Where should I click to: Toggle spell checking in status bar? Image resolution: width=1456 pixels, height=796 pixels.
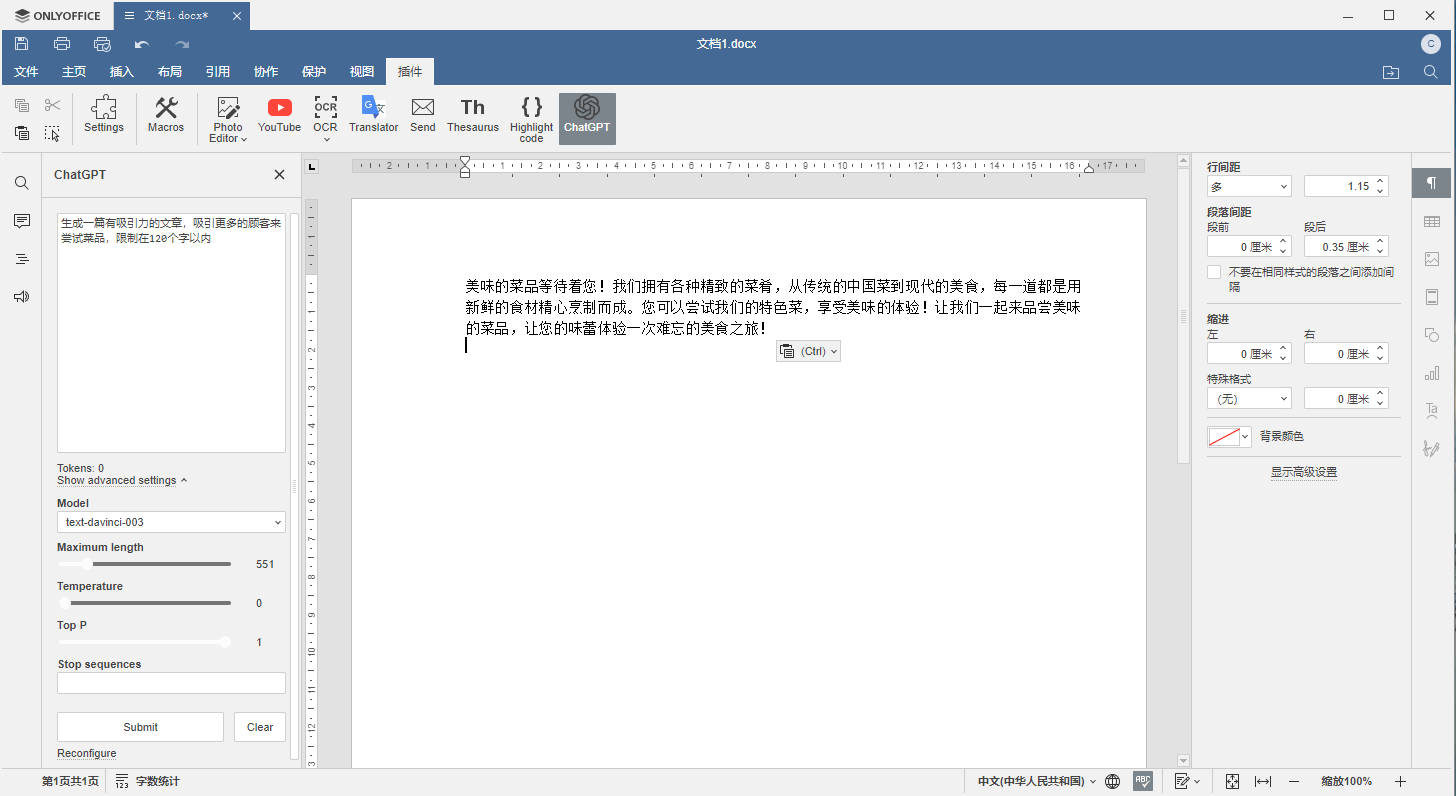(x=1143, y=781)
